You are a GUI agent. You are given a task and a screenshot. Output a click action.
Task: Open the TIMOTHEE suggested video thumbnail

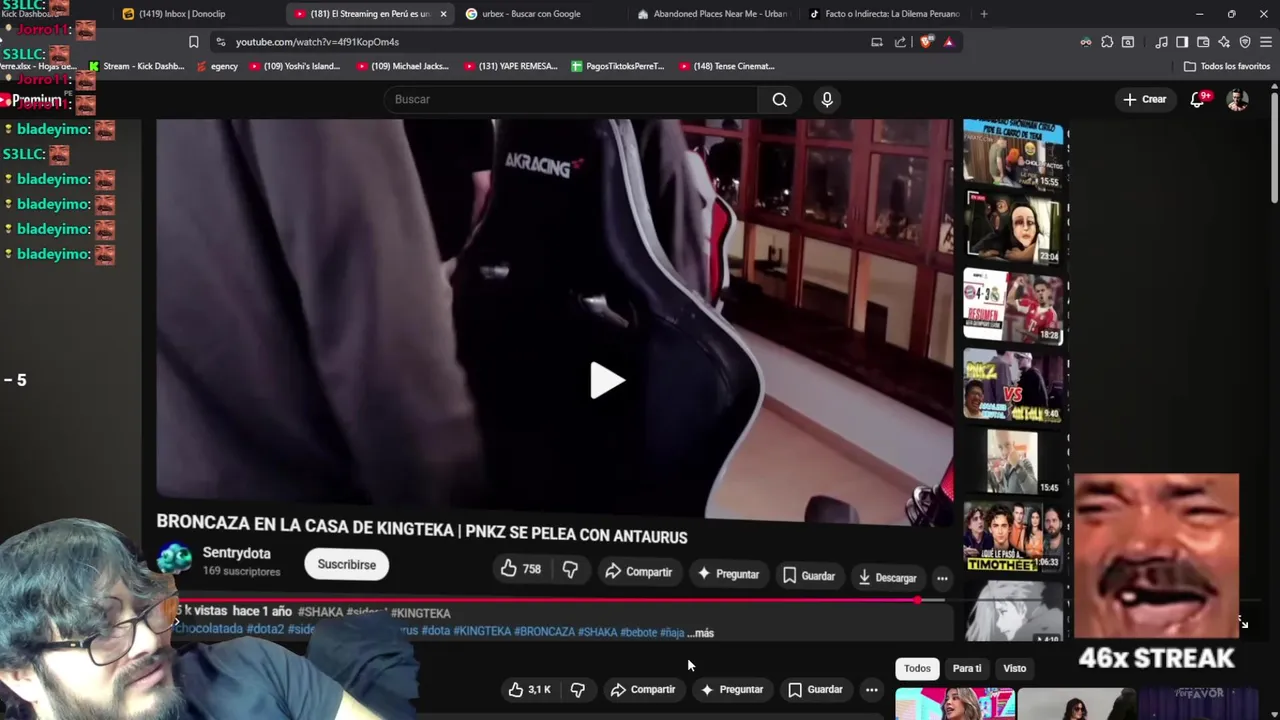(x=1012, y=538)
